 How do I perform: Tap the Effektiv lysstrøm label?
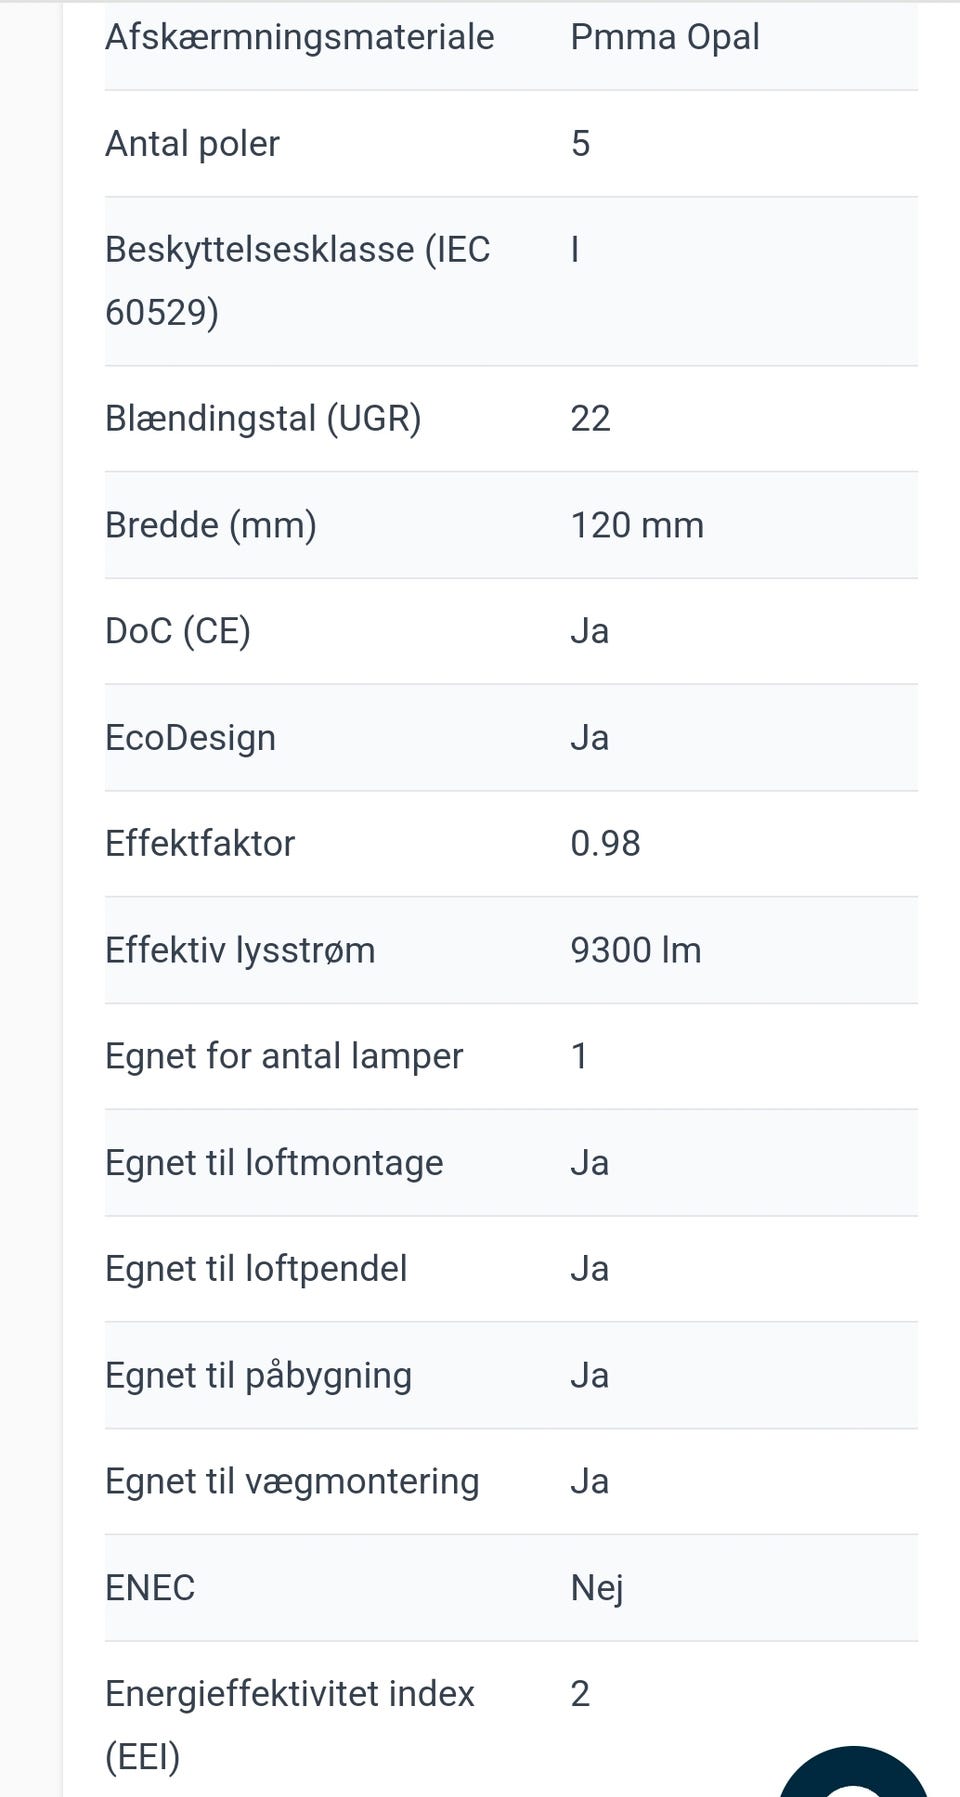point(240,950)
